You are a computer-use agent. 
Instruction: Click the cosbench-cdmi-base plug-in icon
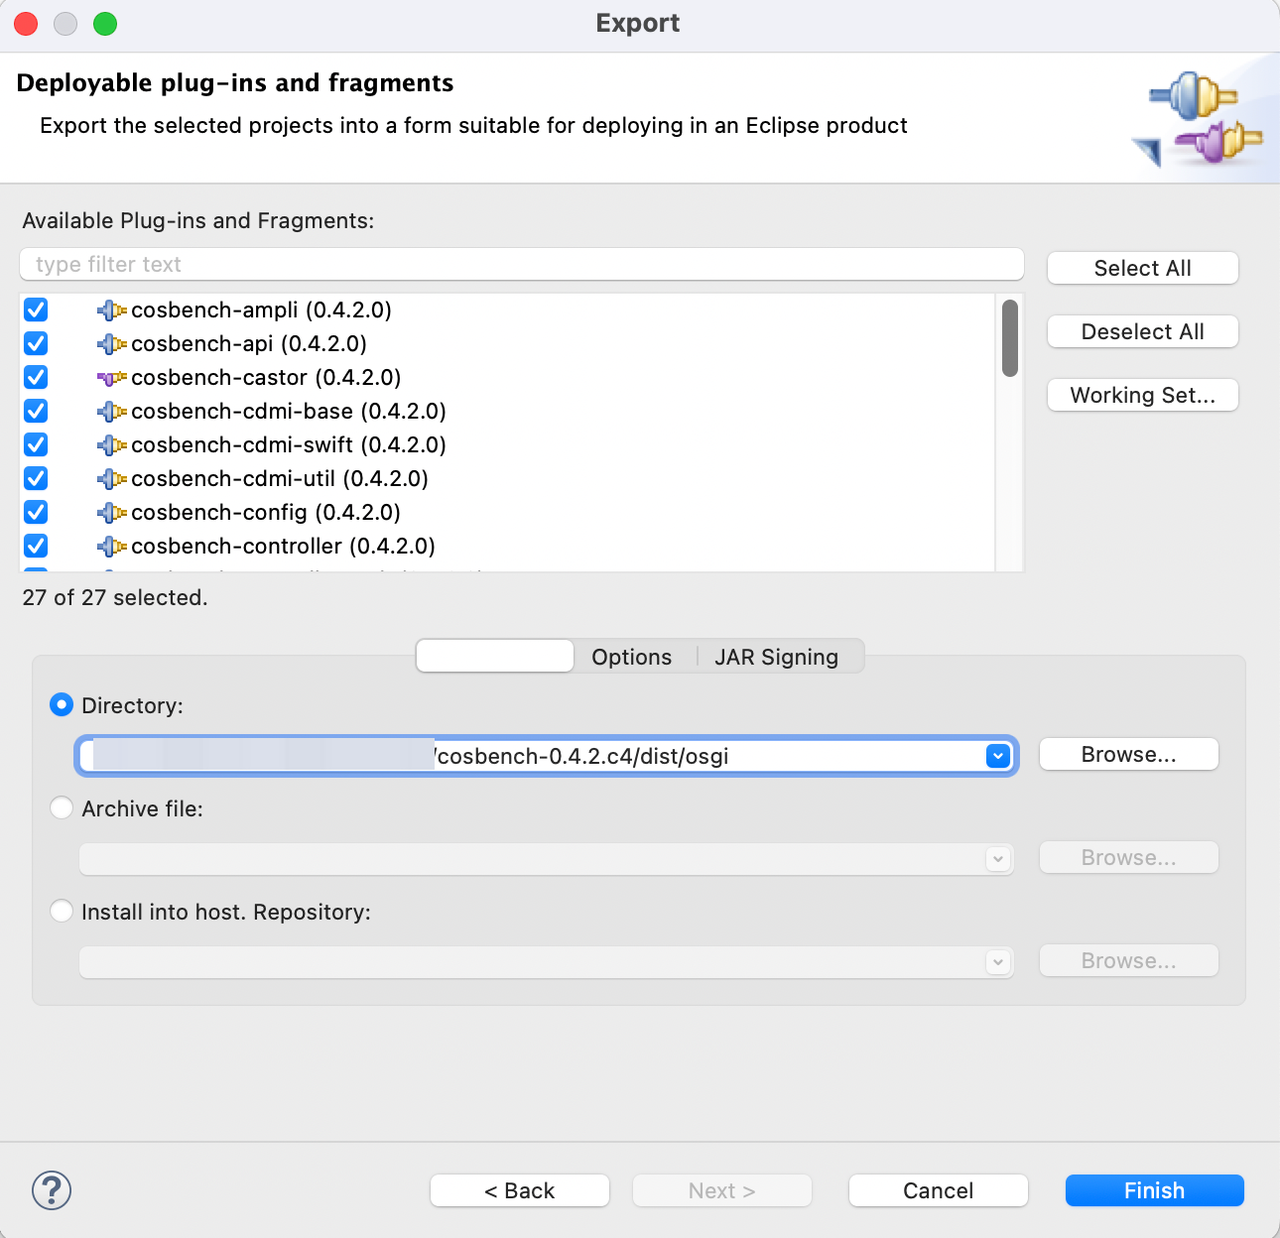click(x=112, y=412)
